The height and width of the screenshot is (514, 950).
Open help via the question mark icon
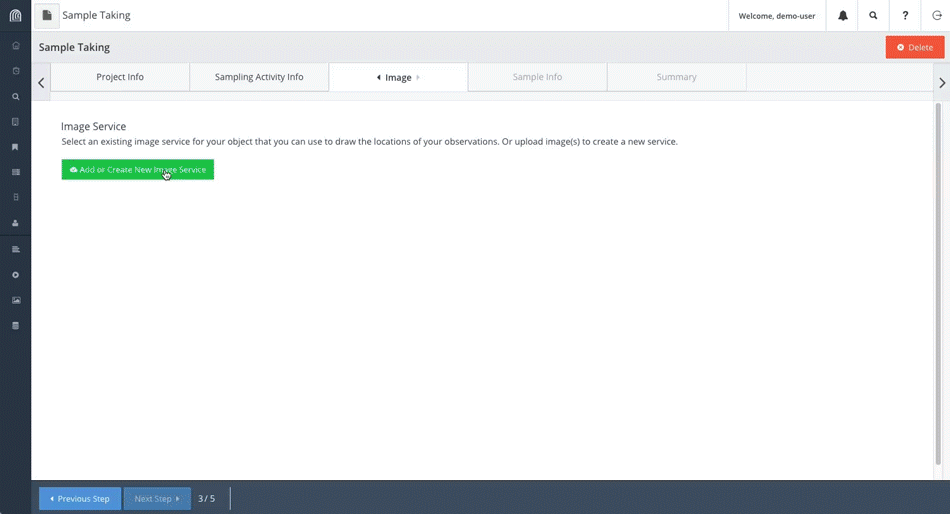click(905, 16)
